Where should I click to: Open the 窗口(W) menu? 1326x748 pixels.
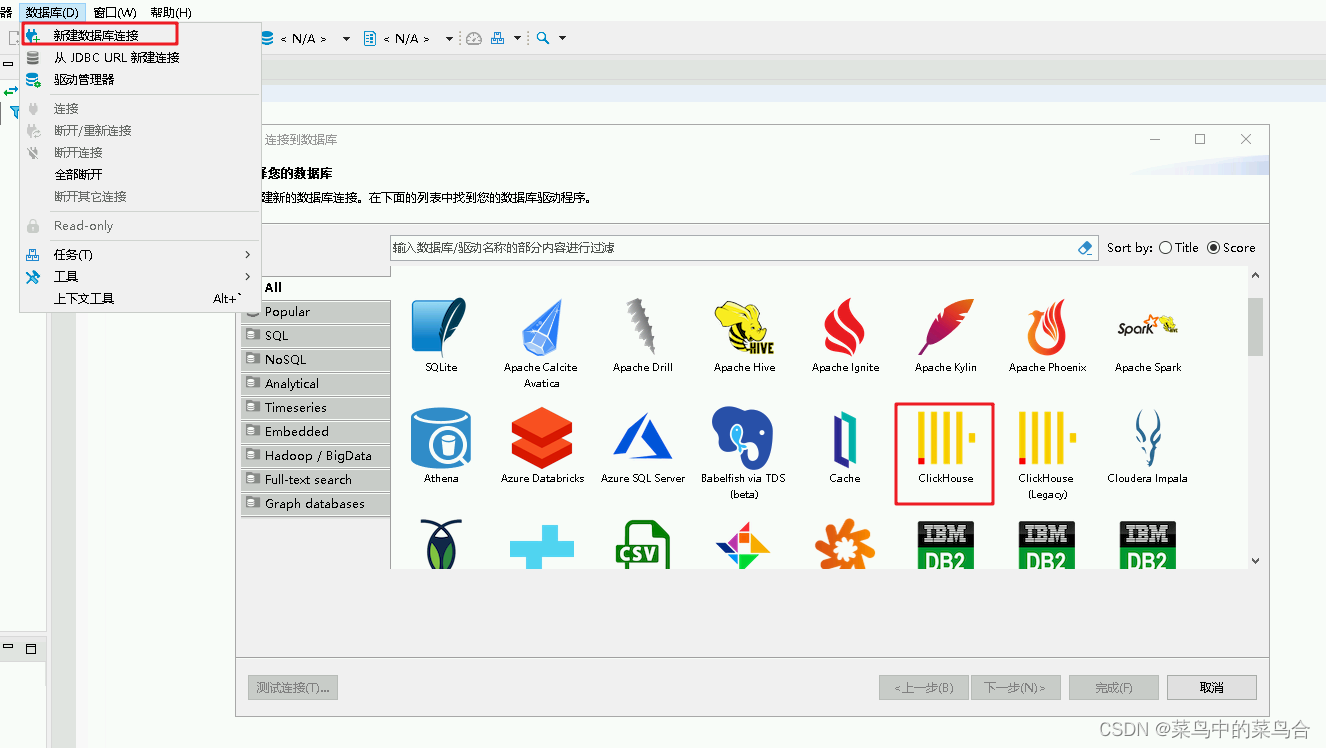click(115, 12)
